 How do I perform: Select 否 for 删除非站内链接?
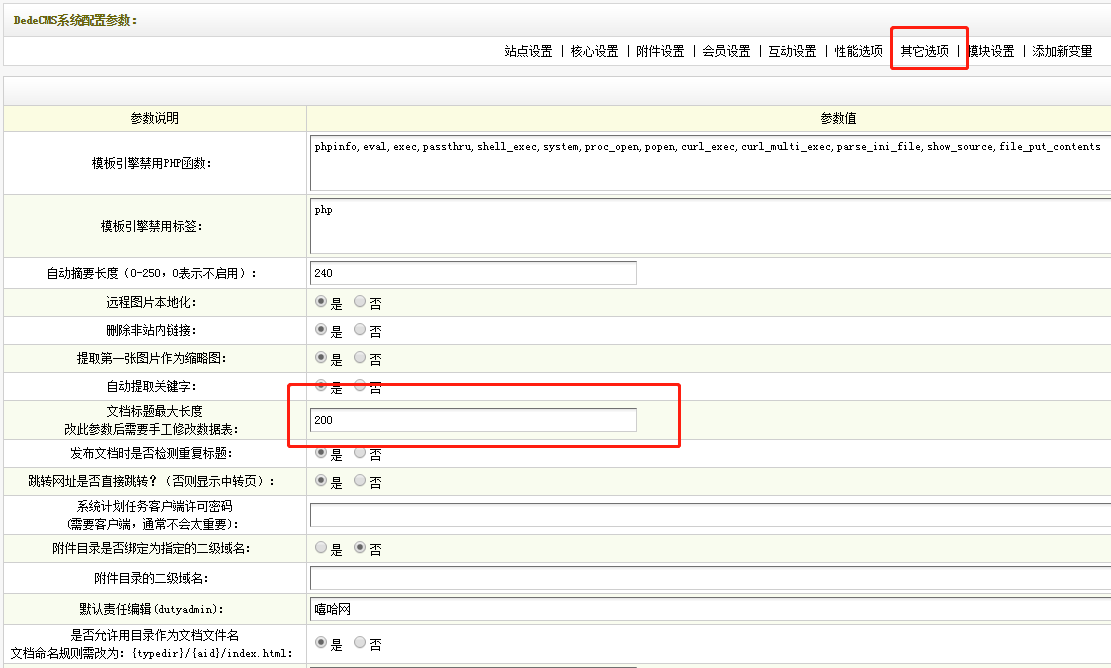[360, 330]
